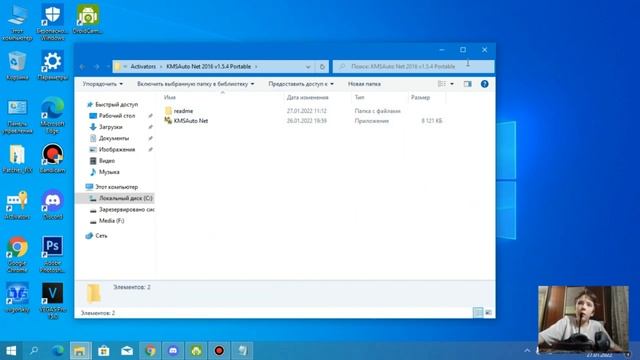Open Google Chrome desktop shortcut
This screenshot has height=360, width=640.
[17, 254]
